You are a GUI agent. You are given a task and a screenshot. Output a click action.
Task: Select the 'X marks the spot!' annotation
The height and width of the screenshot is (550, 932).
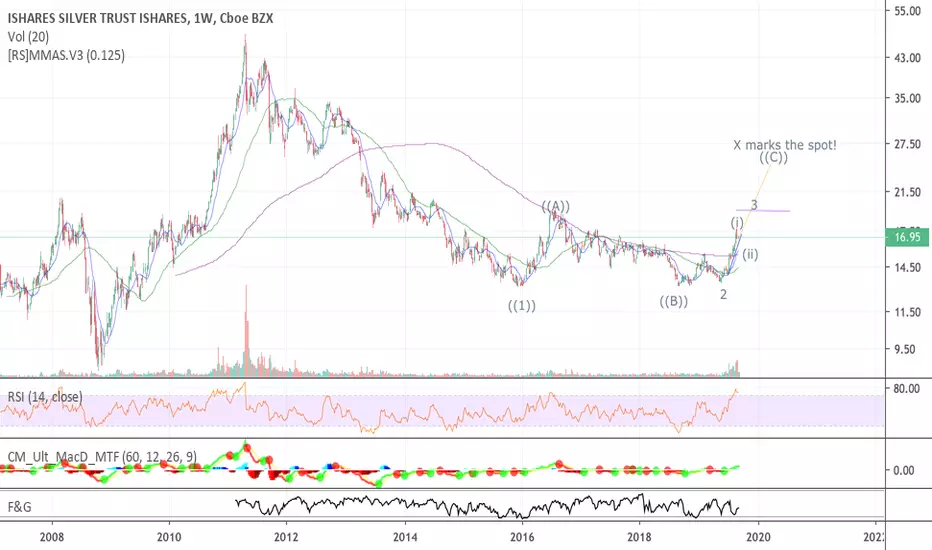click(785, 145)
